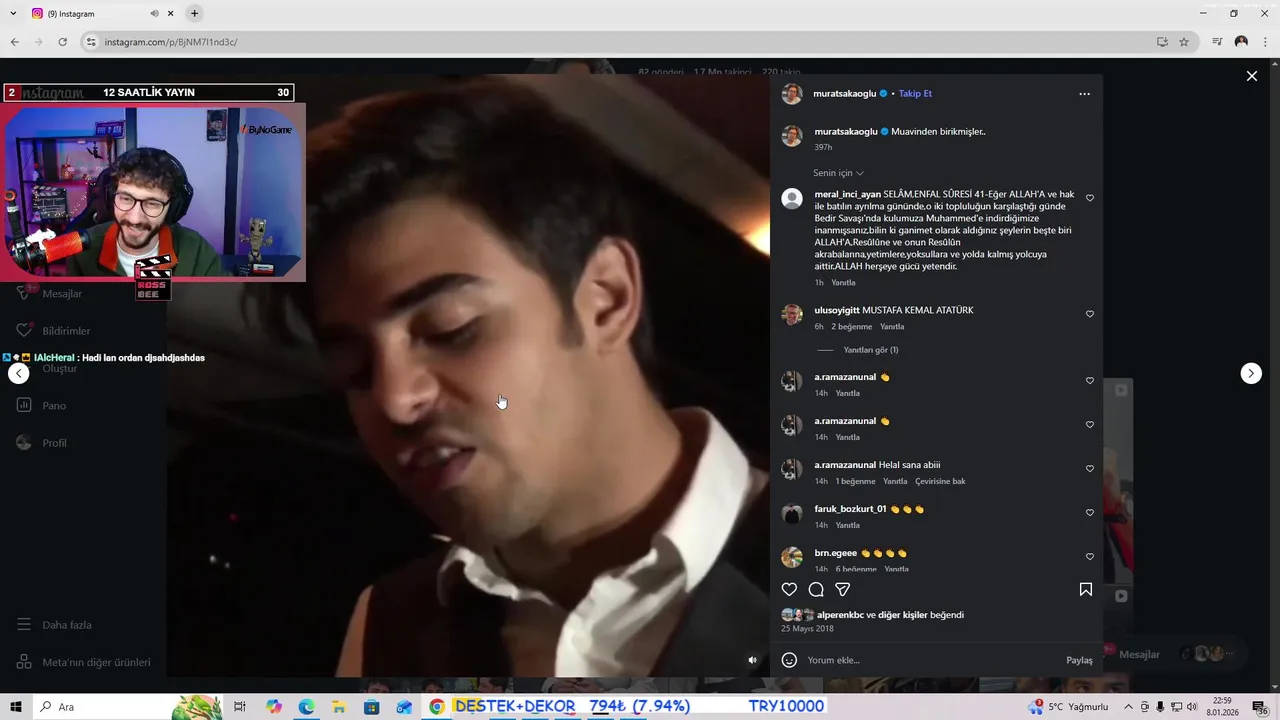Go to the next post arrow
Viewport: 1280px width, 720px height.
[x=1251, y=373]
